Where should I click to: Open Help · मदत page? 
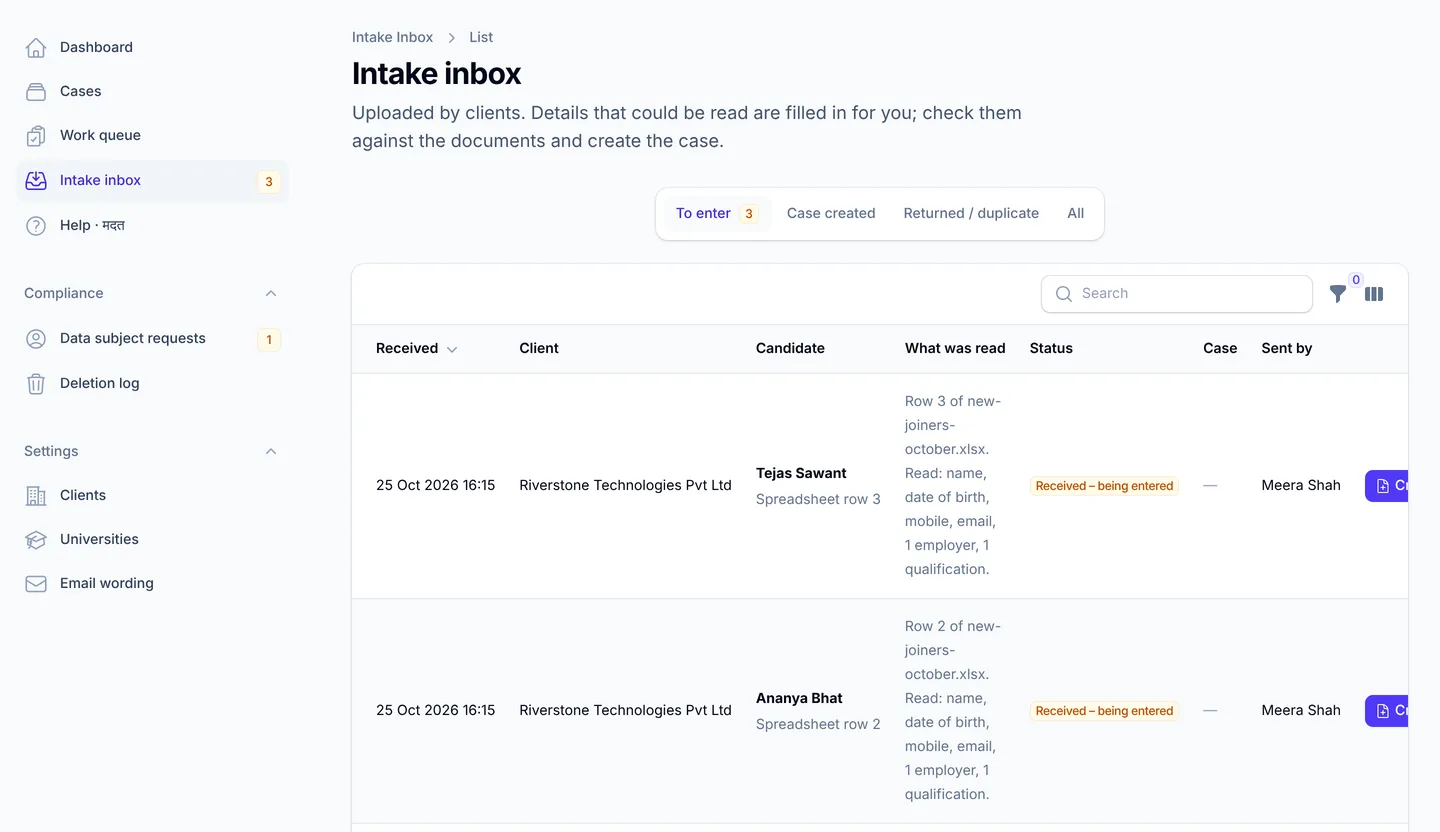pos(152,225)
